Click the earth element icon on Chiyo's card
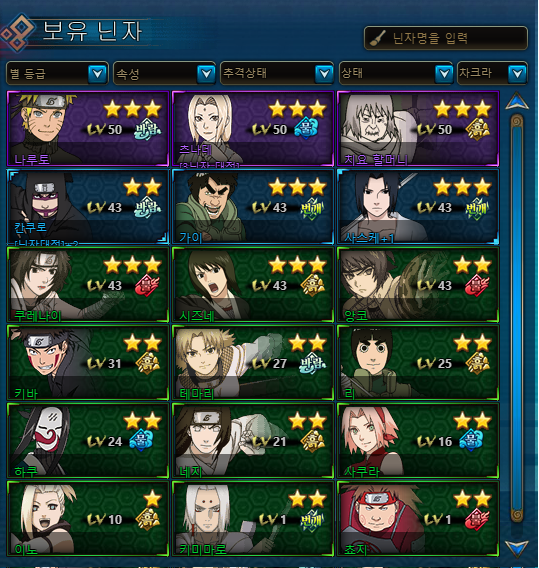This screenshot has height=568, width=539. [478, 129]
